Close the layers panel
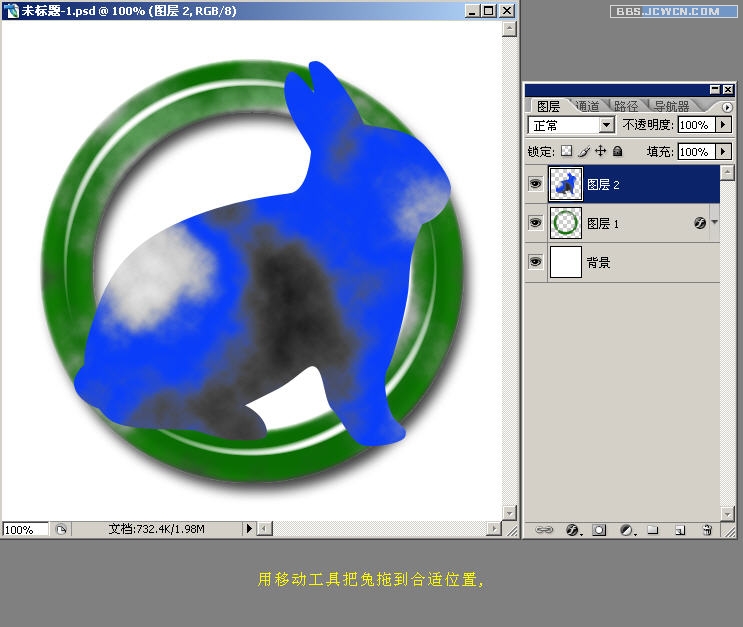Image resolution: width=743 pixels, height=627 pixels. click(x=728, y=89)
